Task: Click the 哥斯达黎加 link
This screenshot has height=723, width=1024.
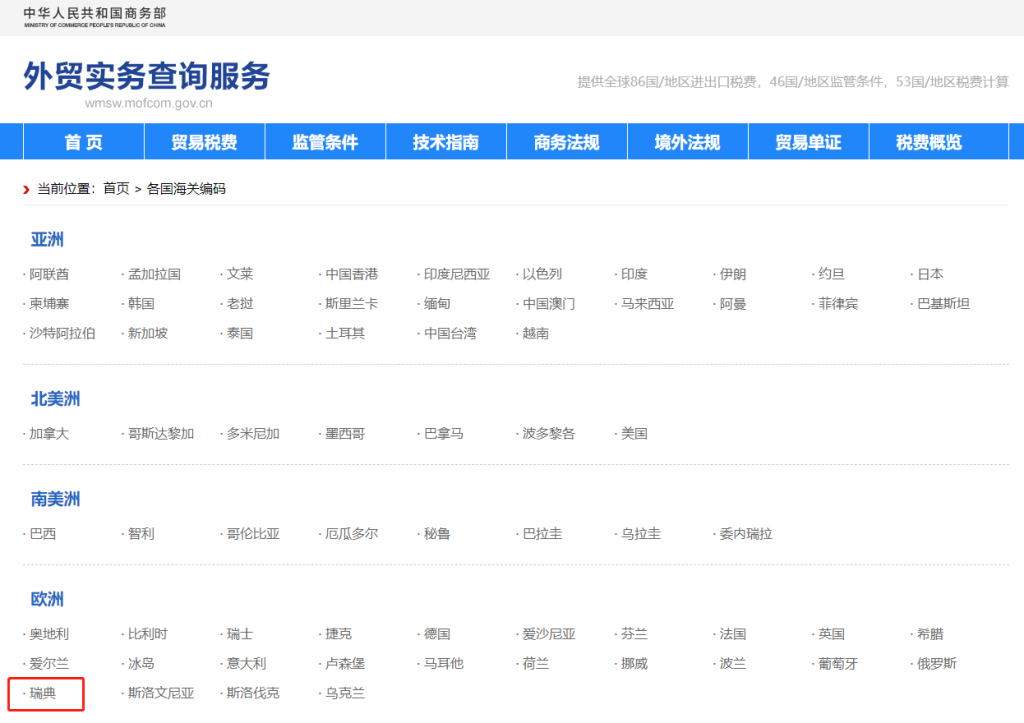Action: pos(161,434)
